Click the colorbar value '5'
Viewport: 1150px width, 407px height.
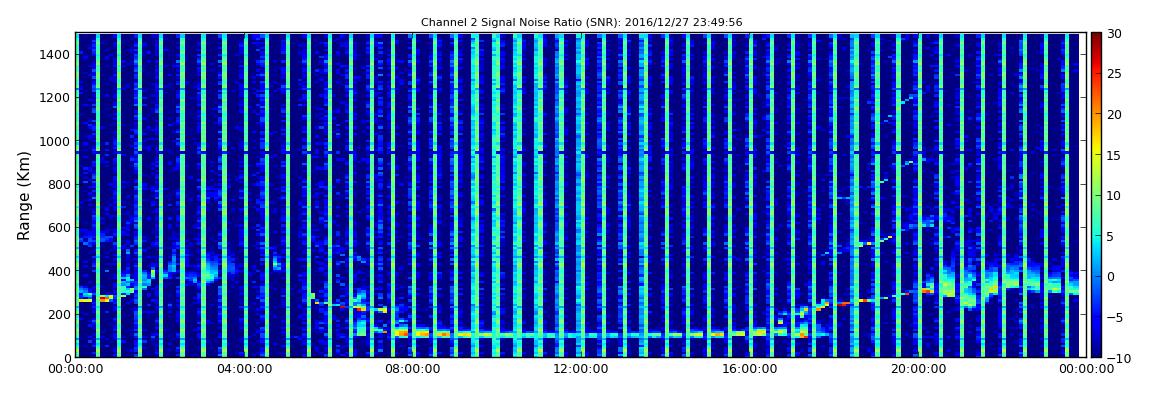click(1111, 236)
